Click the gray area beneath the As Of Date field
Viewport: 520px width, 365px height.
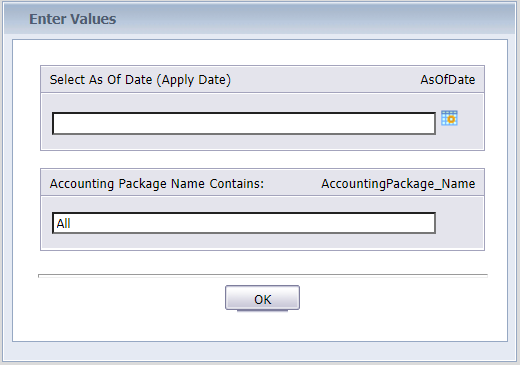(244, 142)
